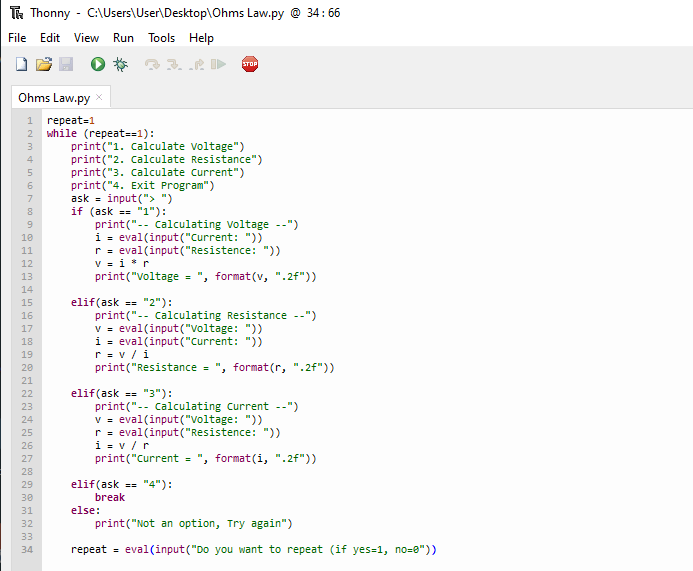Screen dimensions: 693x571
Task: Click the 'i = v / r' line
Action: (x=122, y=445)
